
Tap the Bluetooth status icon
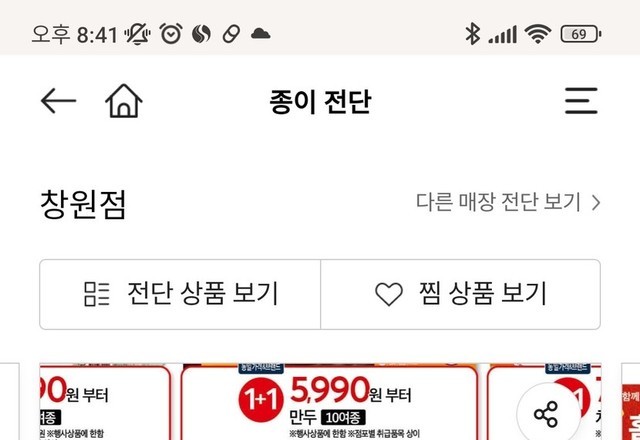[x=472, y=34]
